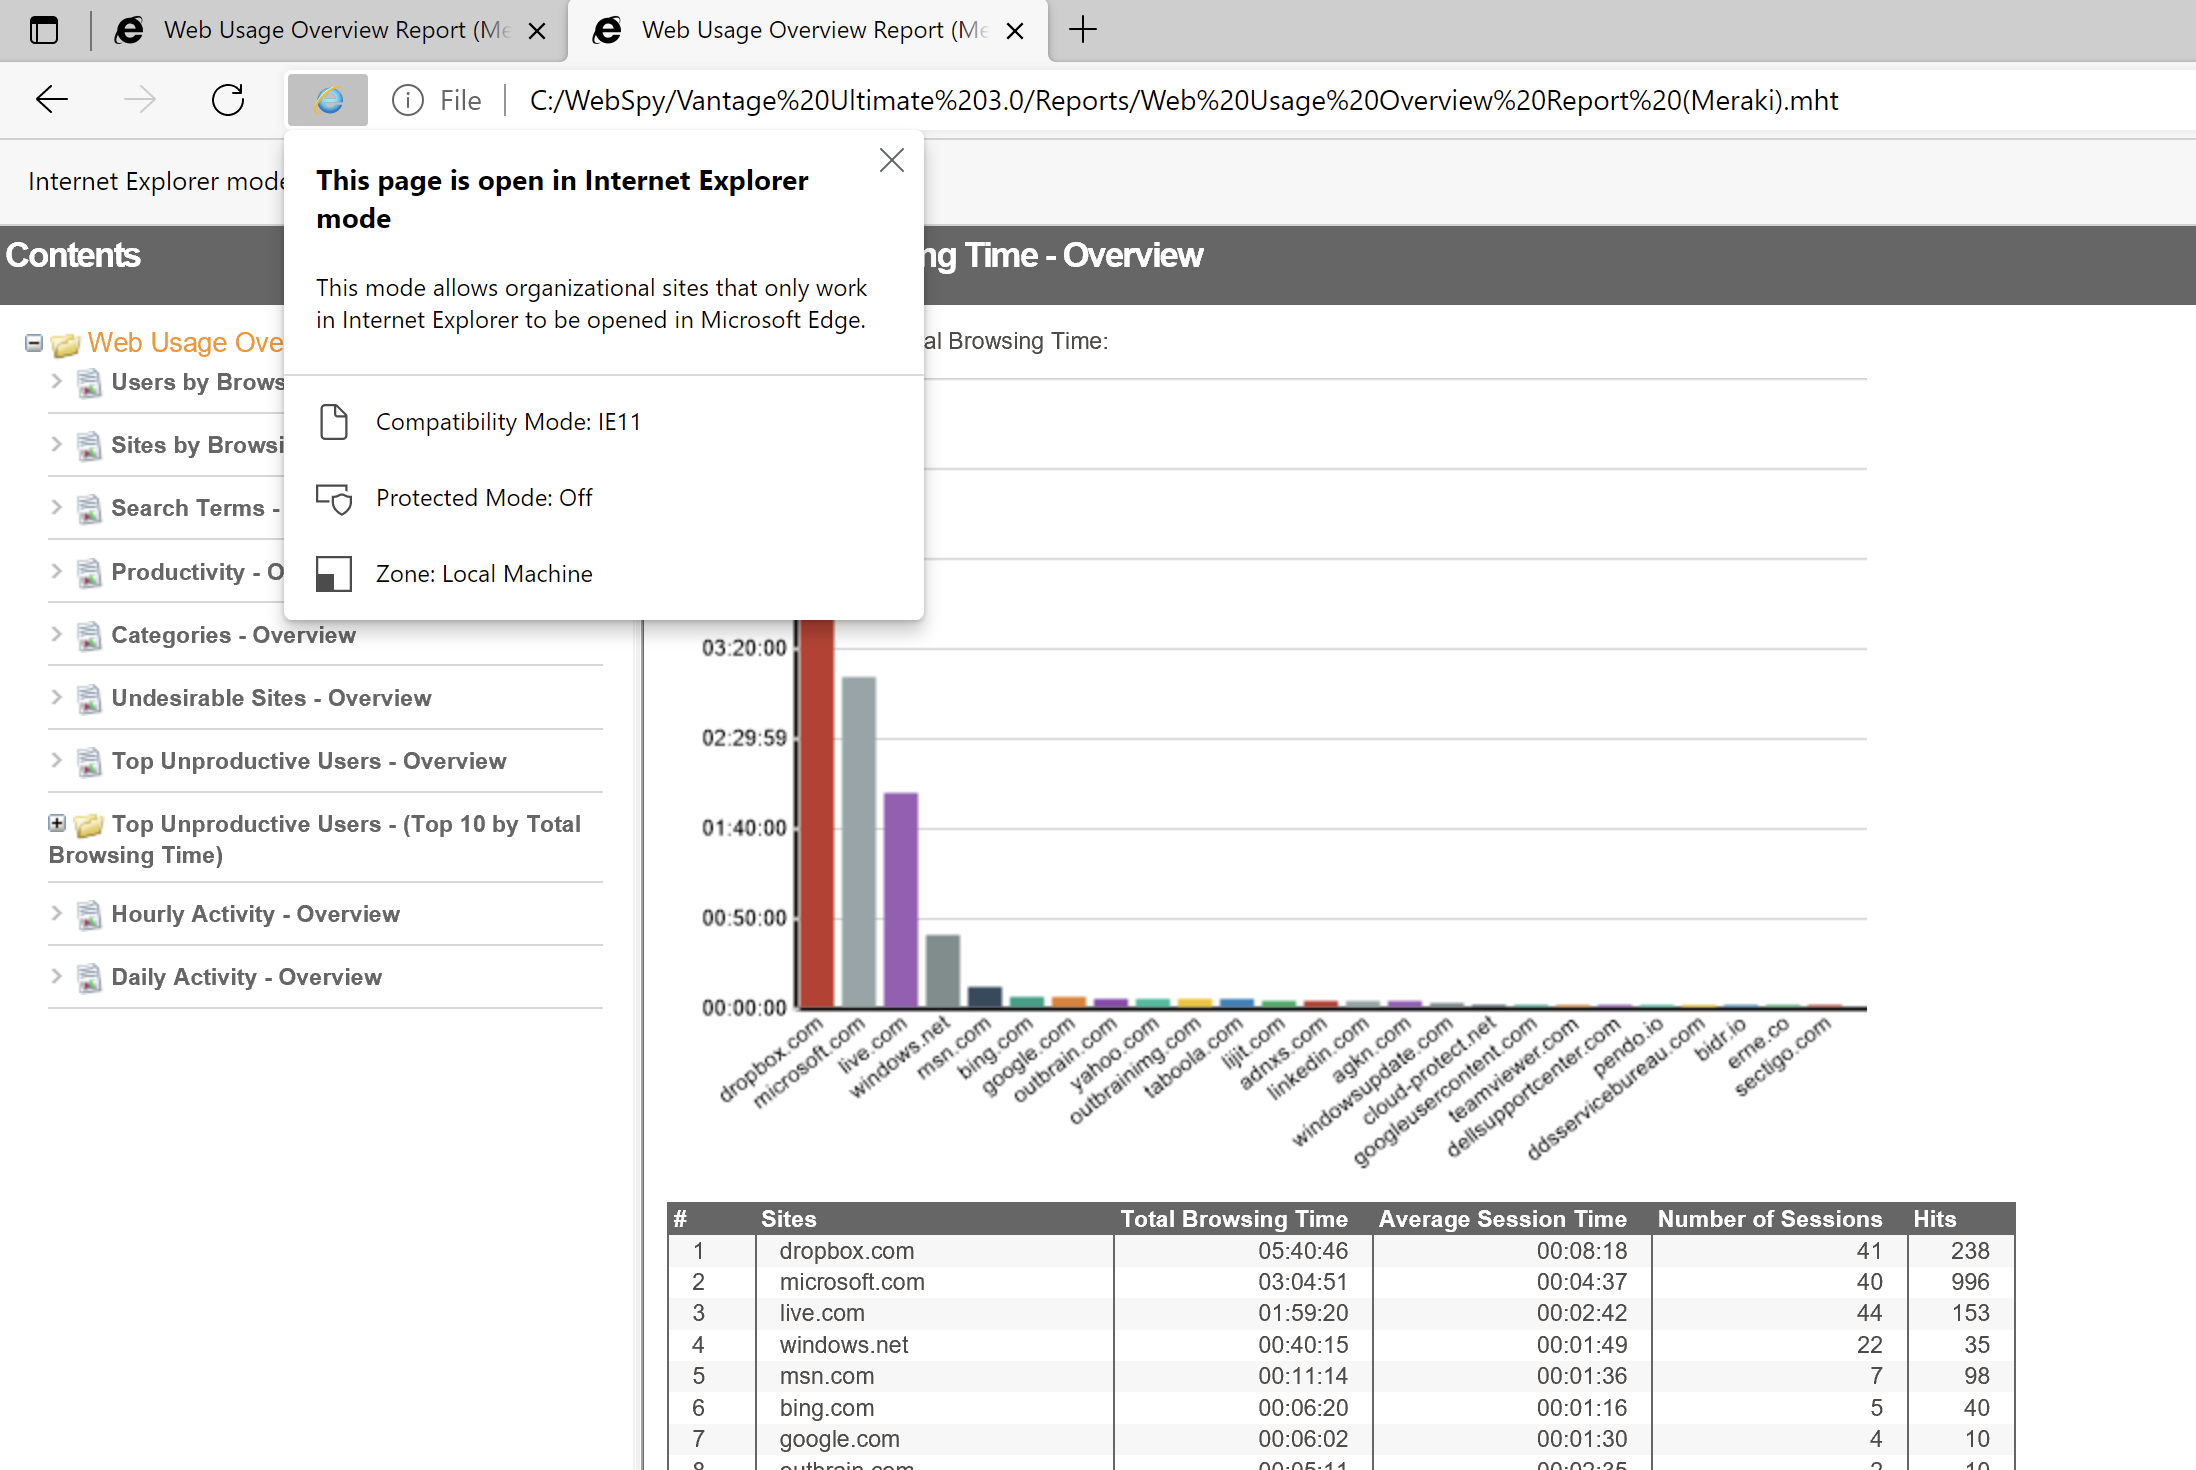2196x1470 pixels.
Task: Click the browser refresh button
Action: pyautogui.click(x=228, y=100)
